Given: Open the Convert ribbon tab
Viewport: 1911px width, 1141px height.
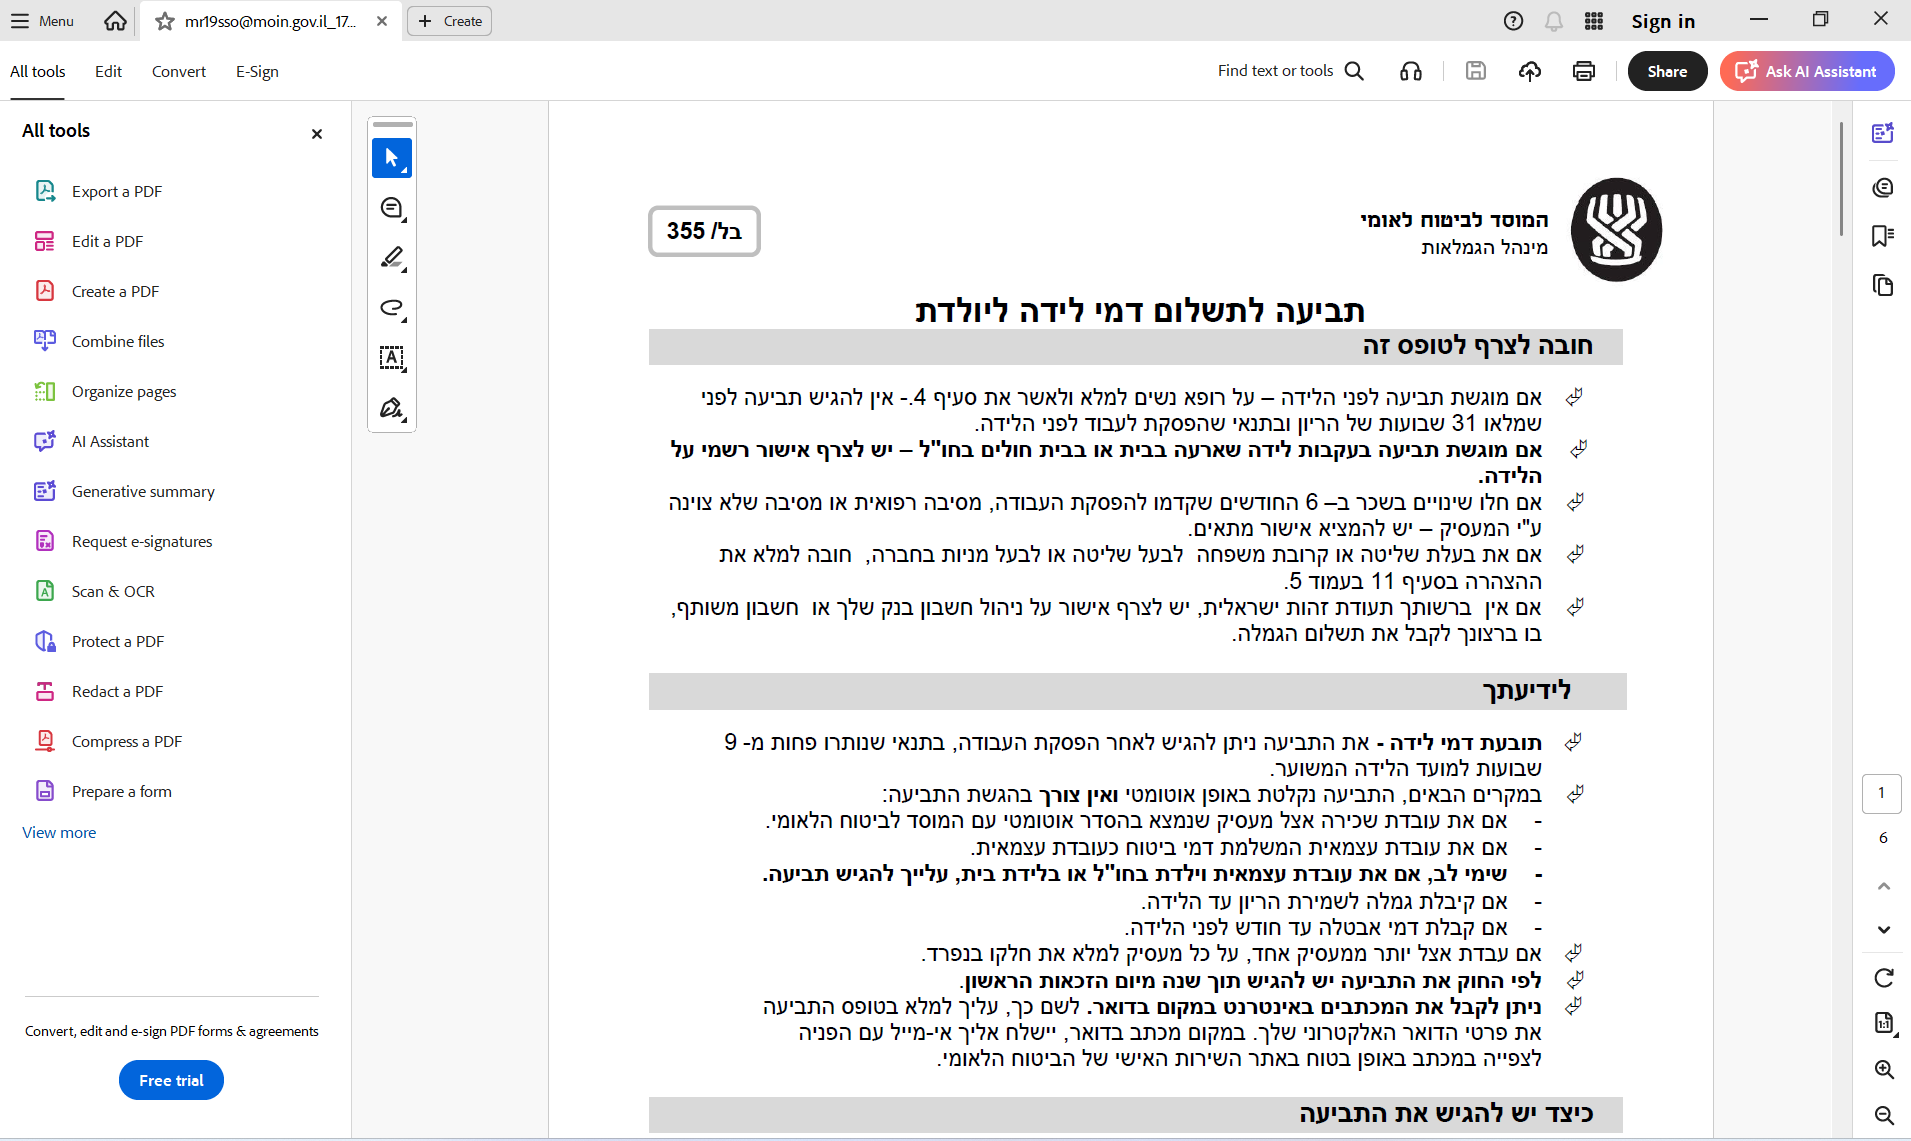Looking at the screenshot, I should click(x=179, y=71).
